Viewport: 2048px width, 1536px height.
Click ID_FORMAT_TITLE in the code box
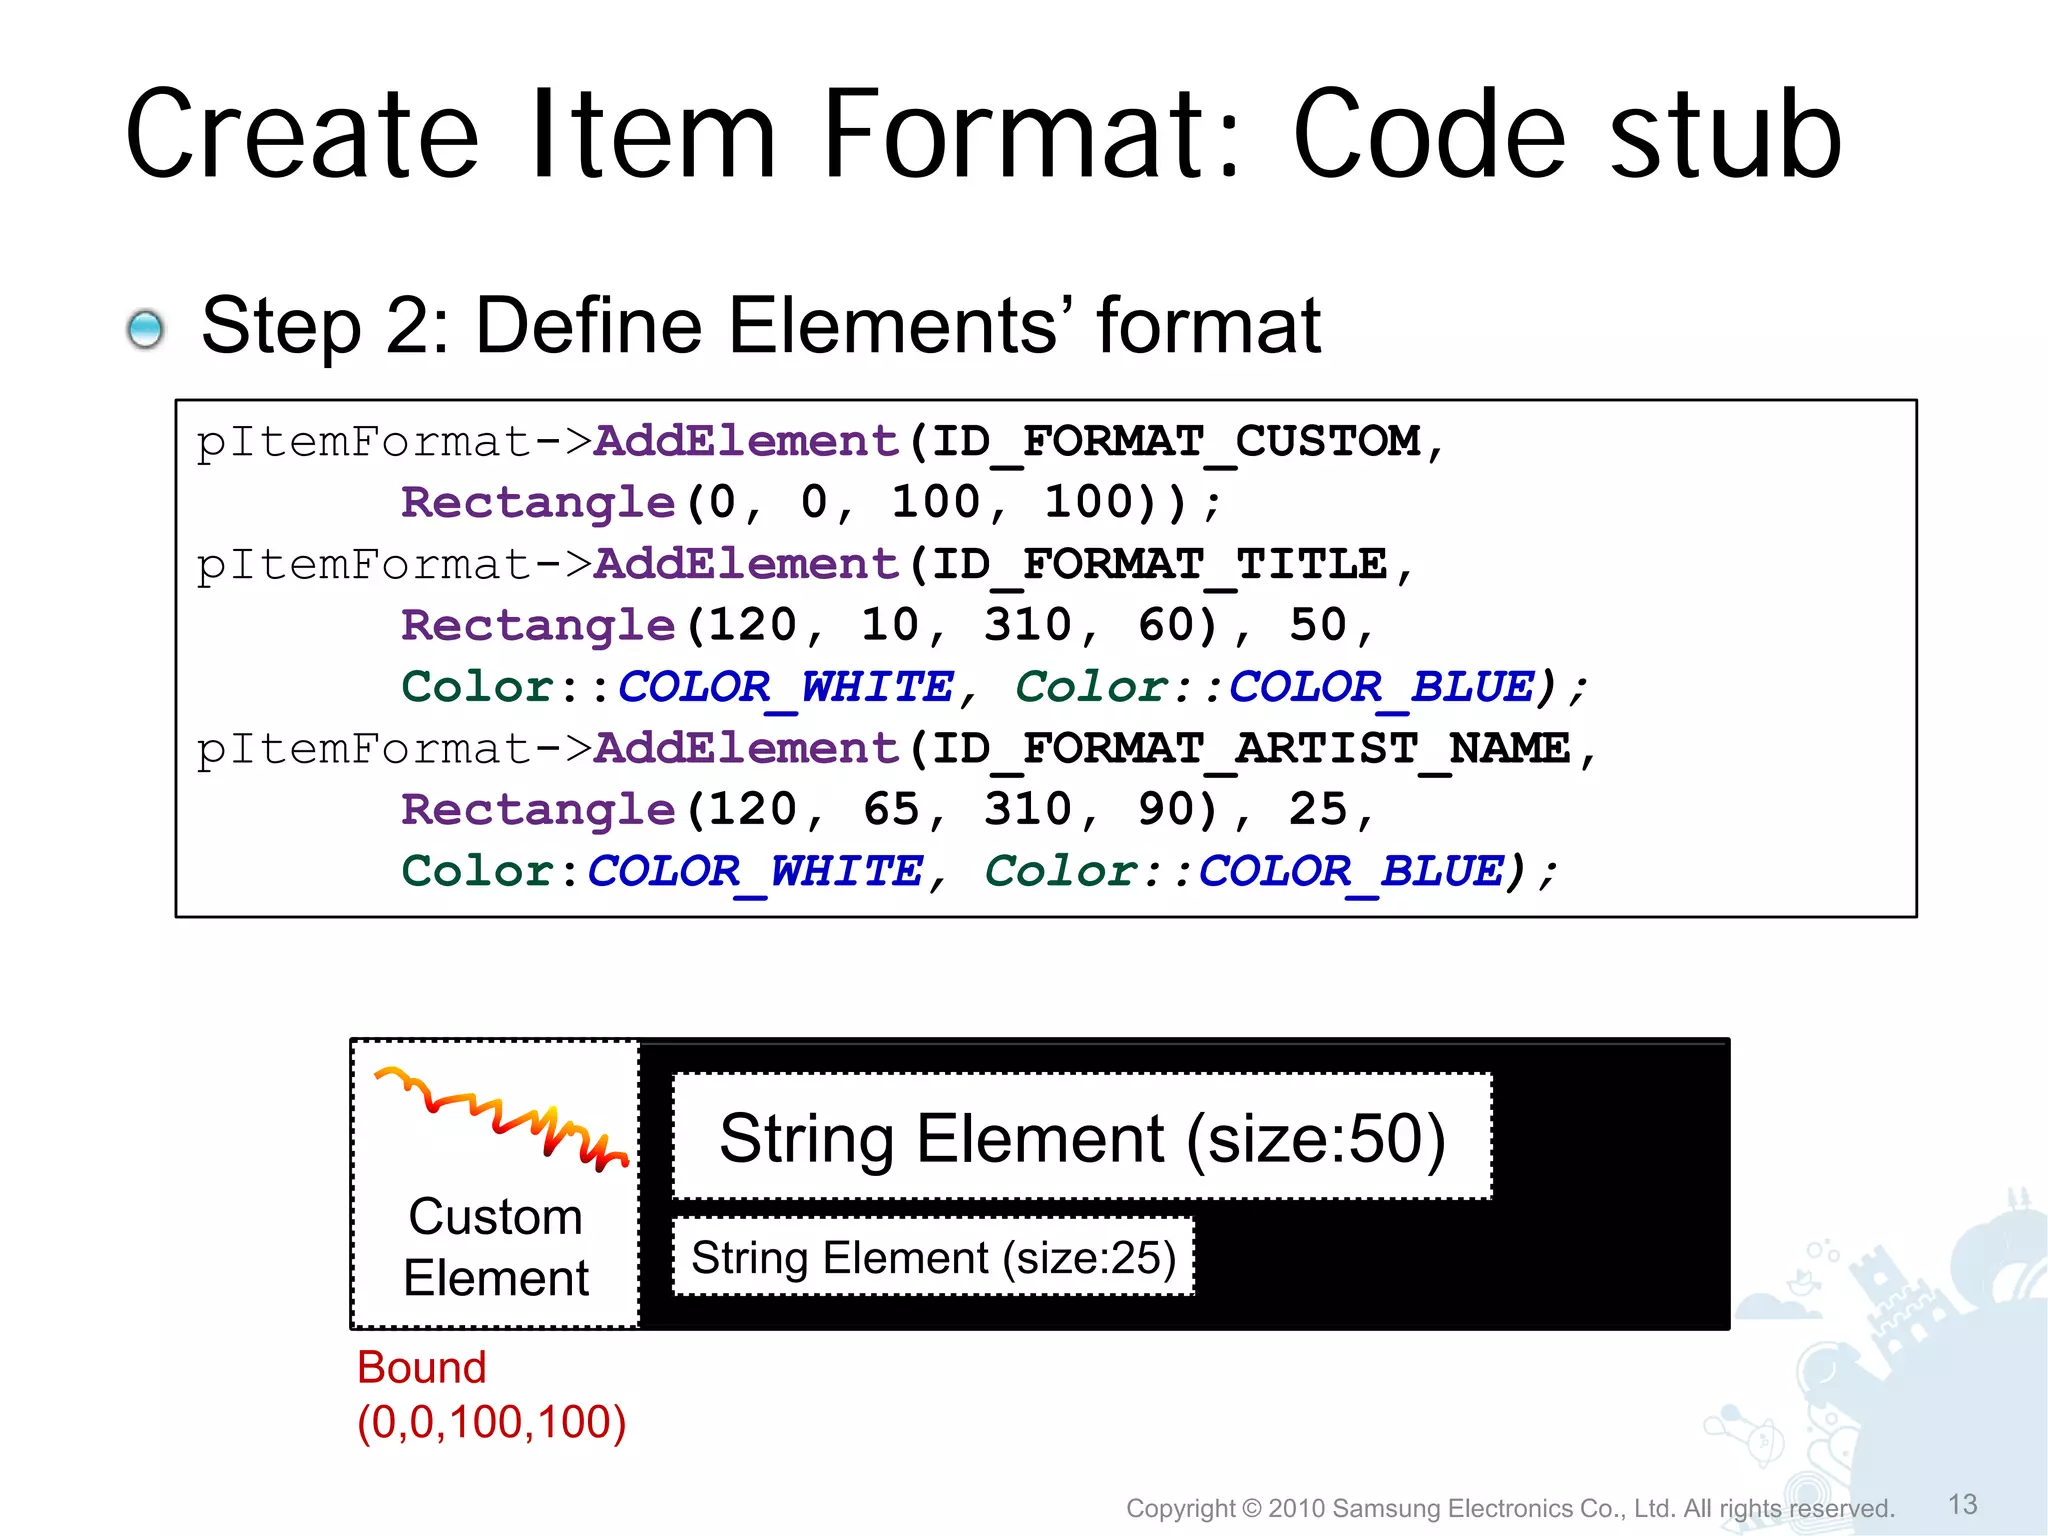(1160, 565)
